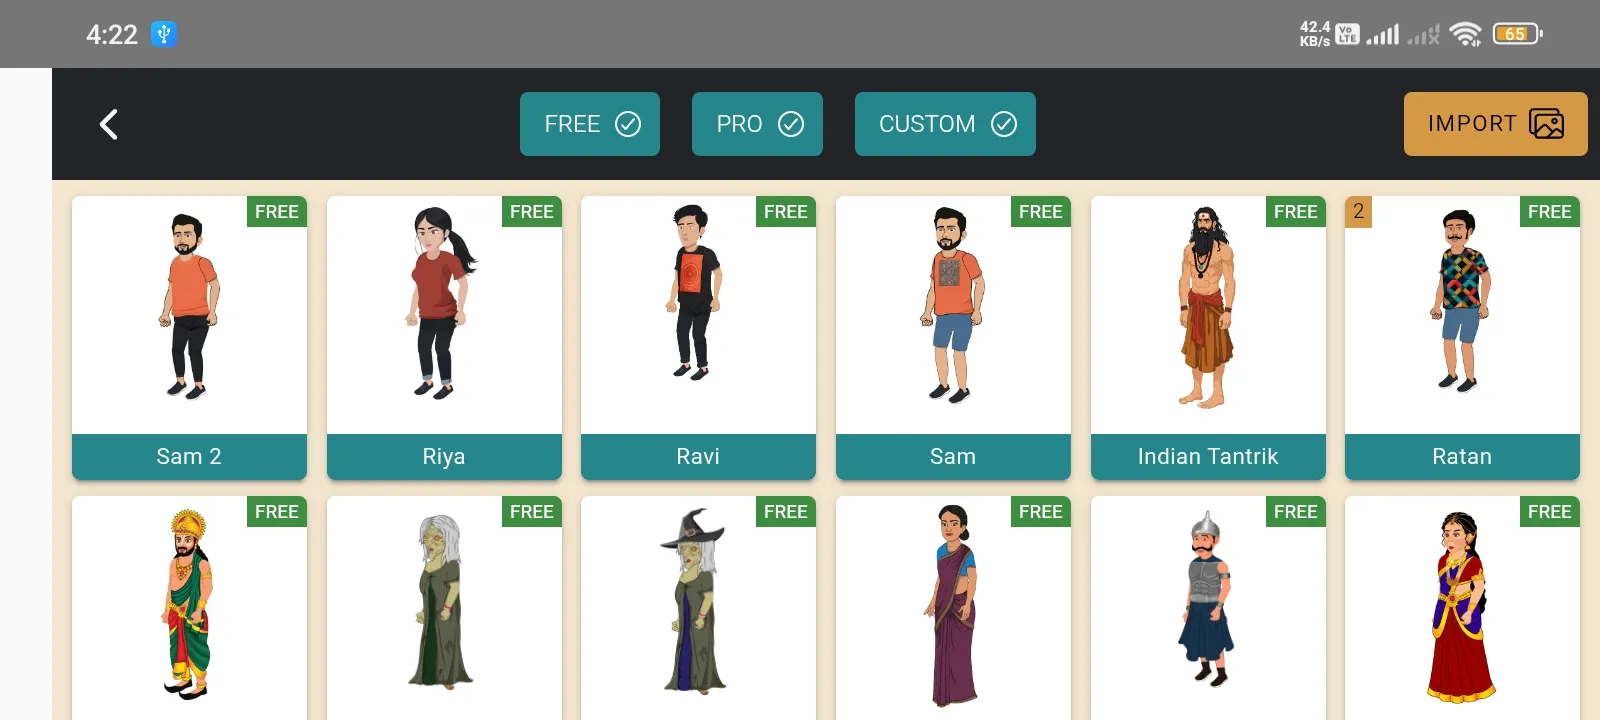Click the Ratan name label

1462,457
